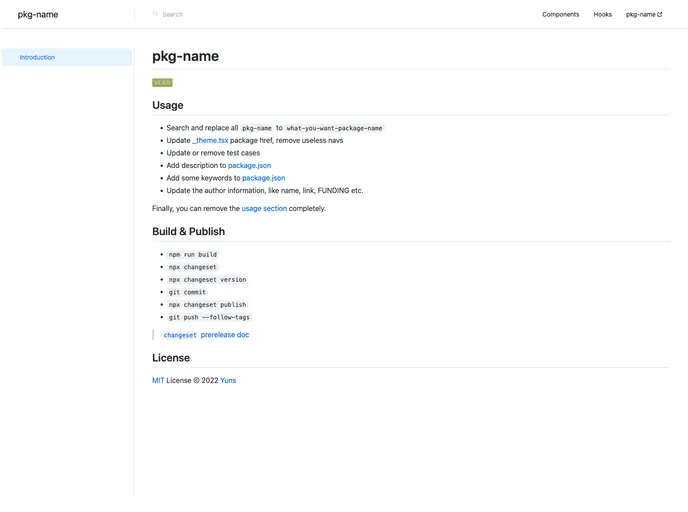Click the external link icon next to pkg-name

coord(659,14)
